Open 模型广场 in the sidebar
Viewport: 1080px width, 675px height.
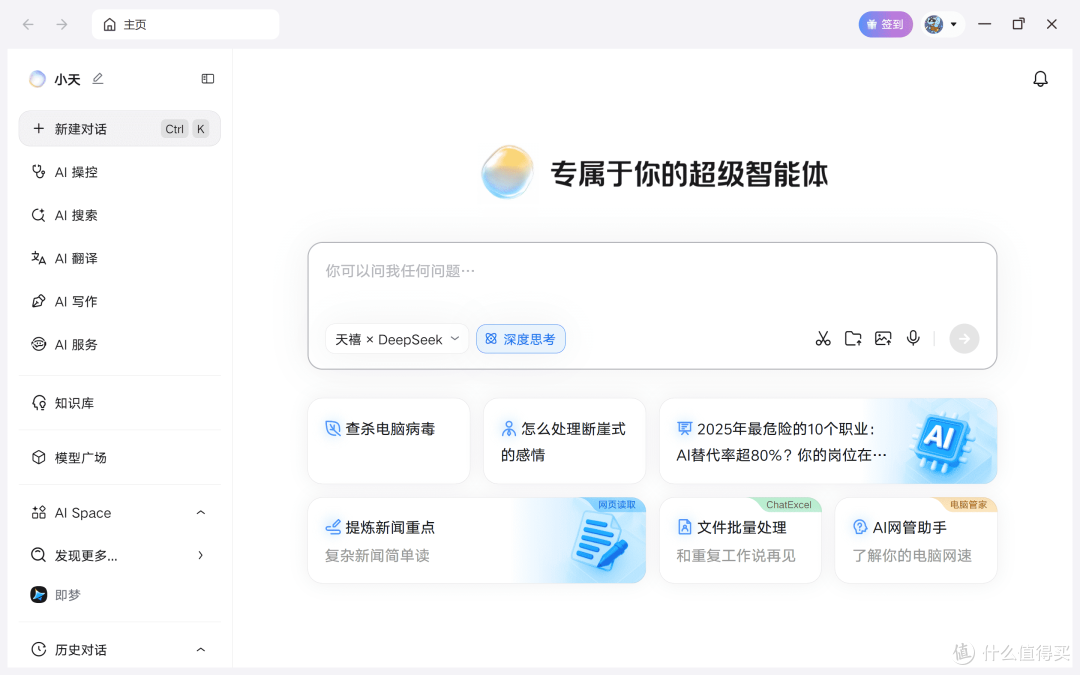[119, 457]
